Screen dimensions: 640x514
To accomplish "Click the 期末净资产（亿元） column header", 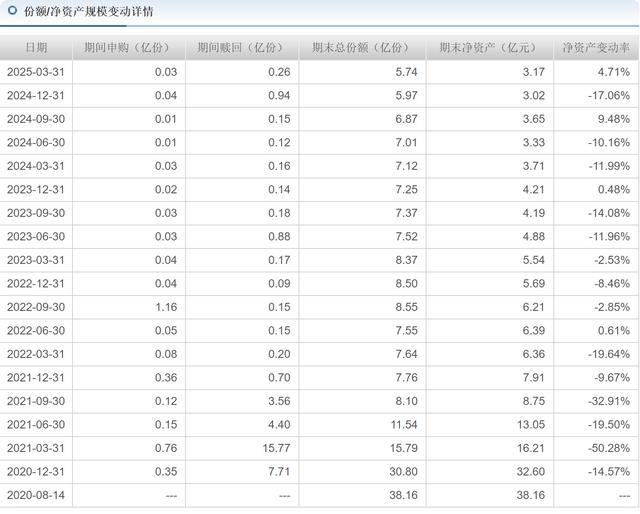I will (488, 48).
